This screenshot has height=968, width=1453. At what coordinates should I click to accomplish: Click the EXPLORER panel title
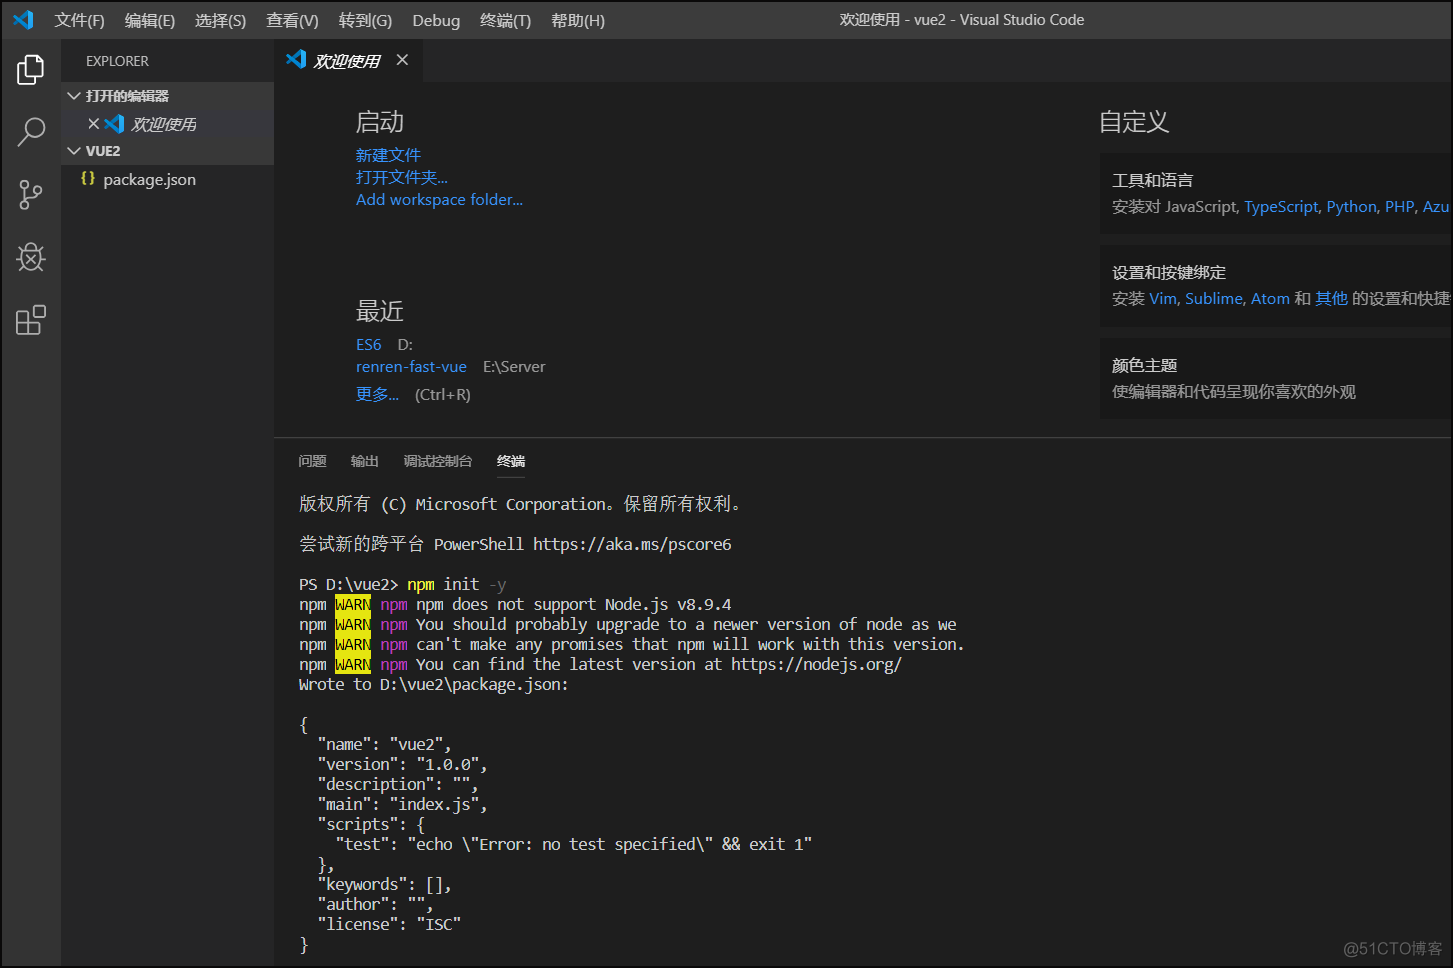point(117,61)
